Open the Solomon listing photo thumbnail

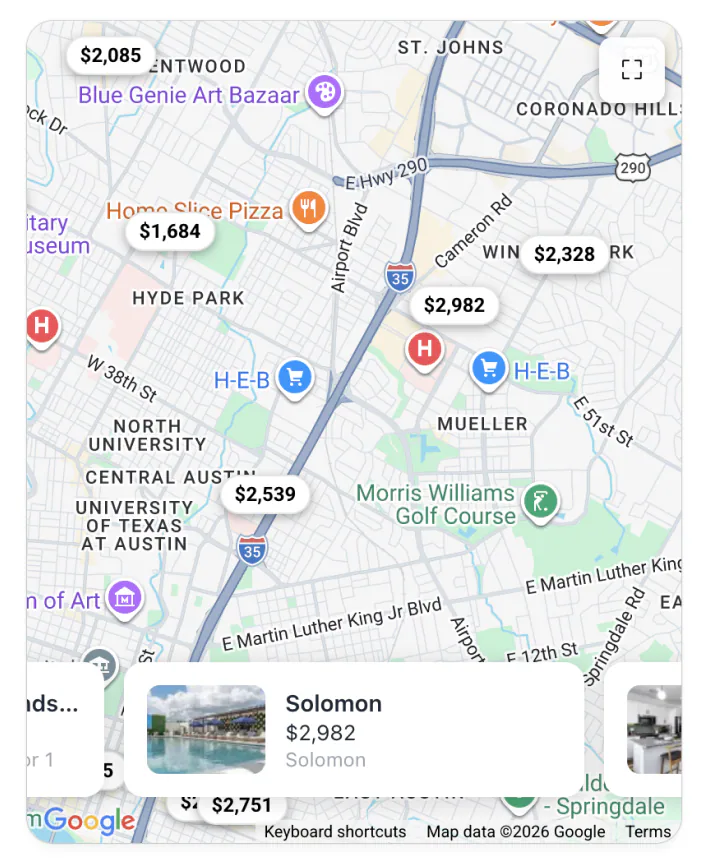coord(206,729)
